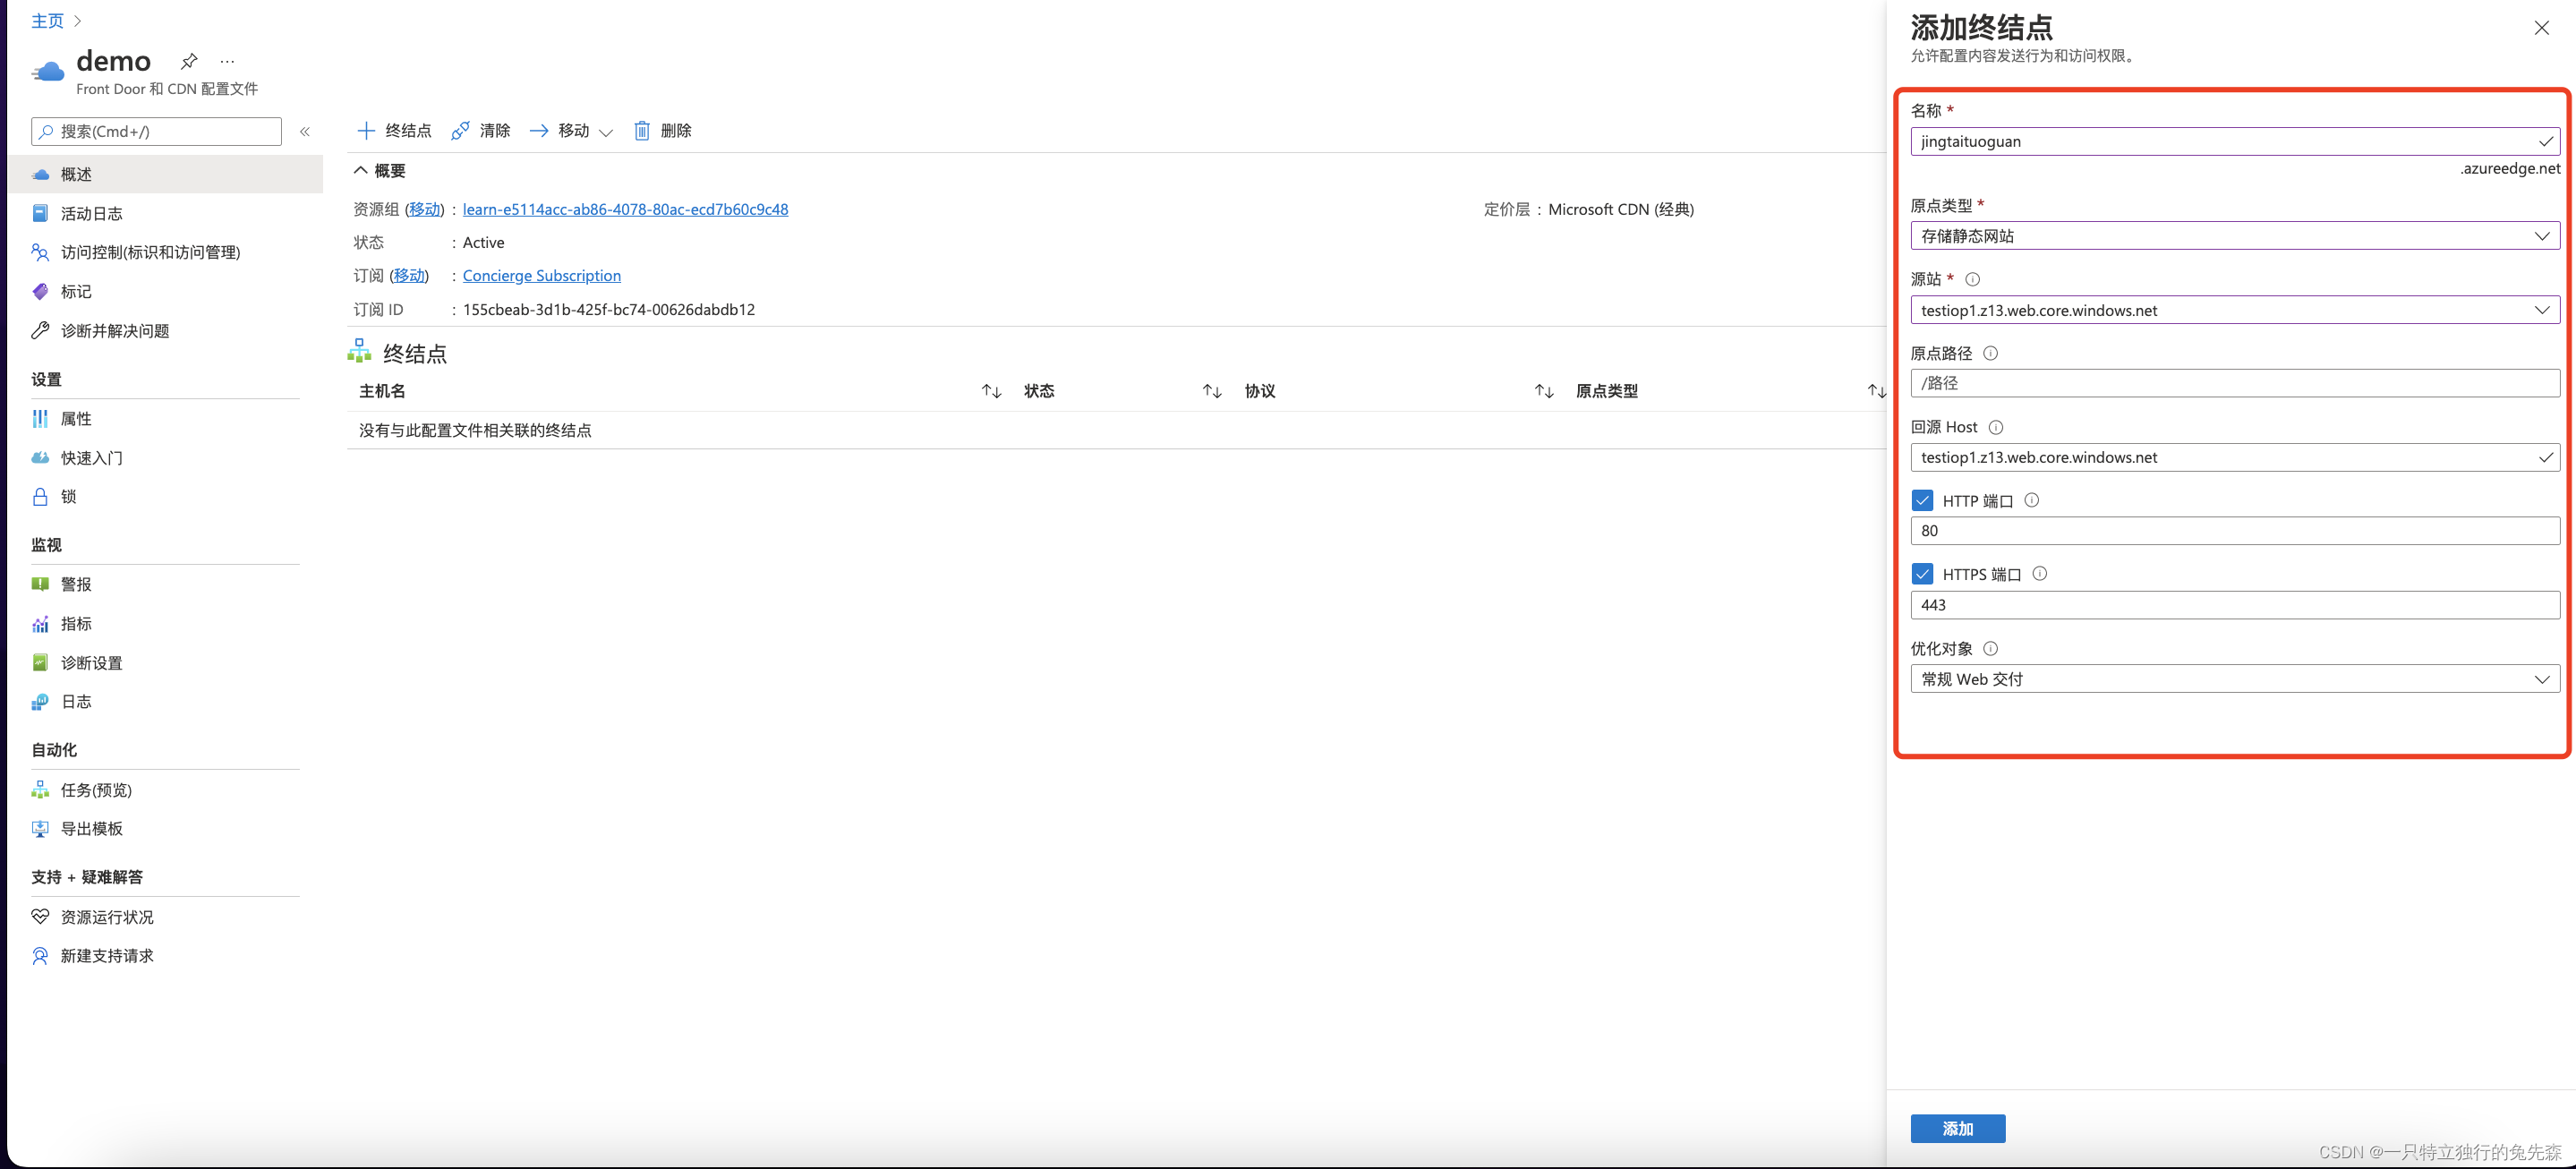The height and width of the screenshot is (1169, 2576).
Task: Open the 原点类型 dropdown
Action: click(x=2234, y=236)
